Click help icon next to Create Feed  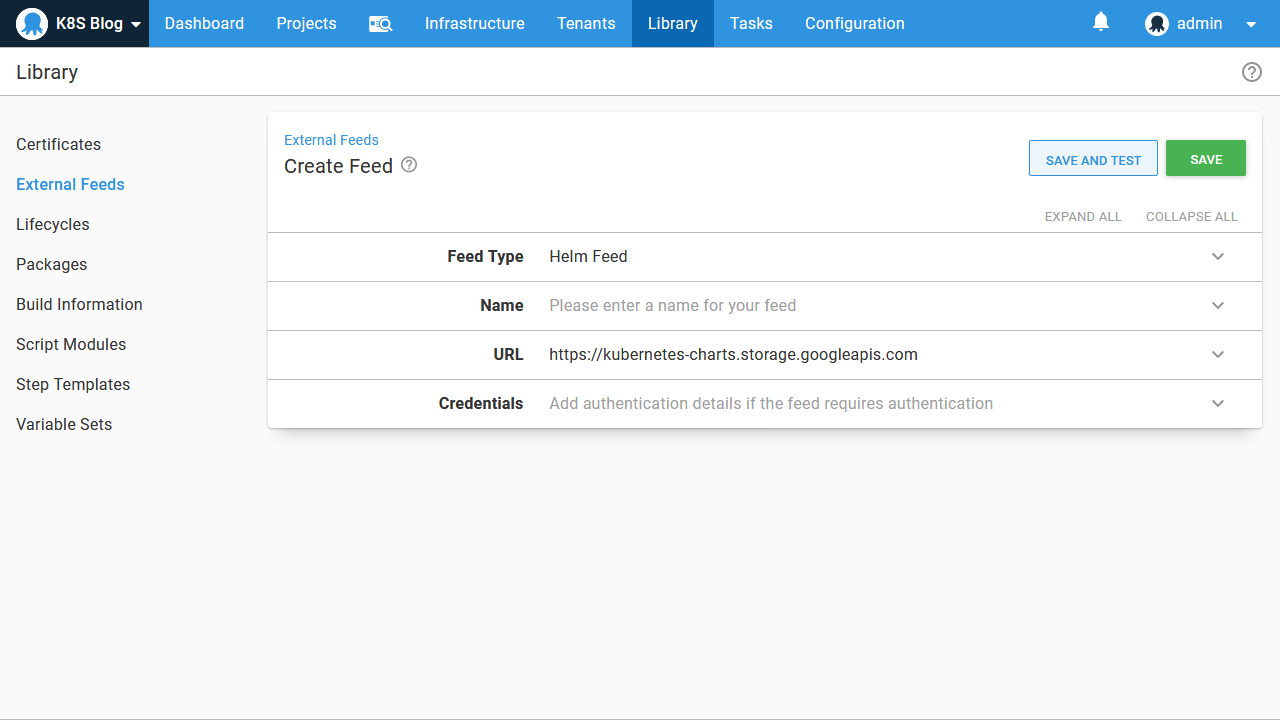pos(409,165)
